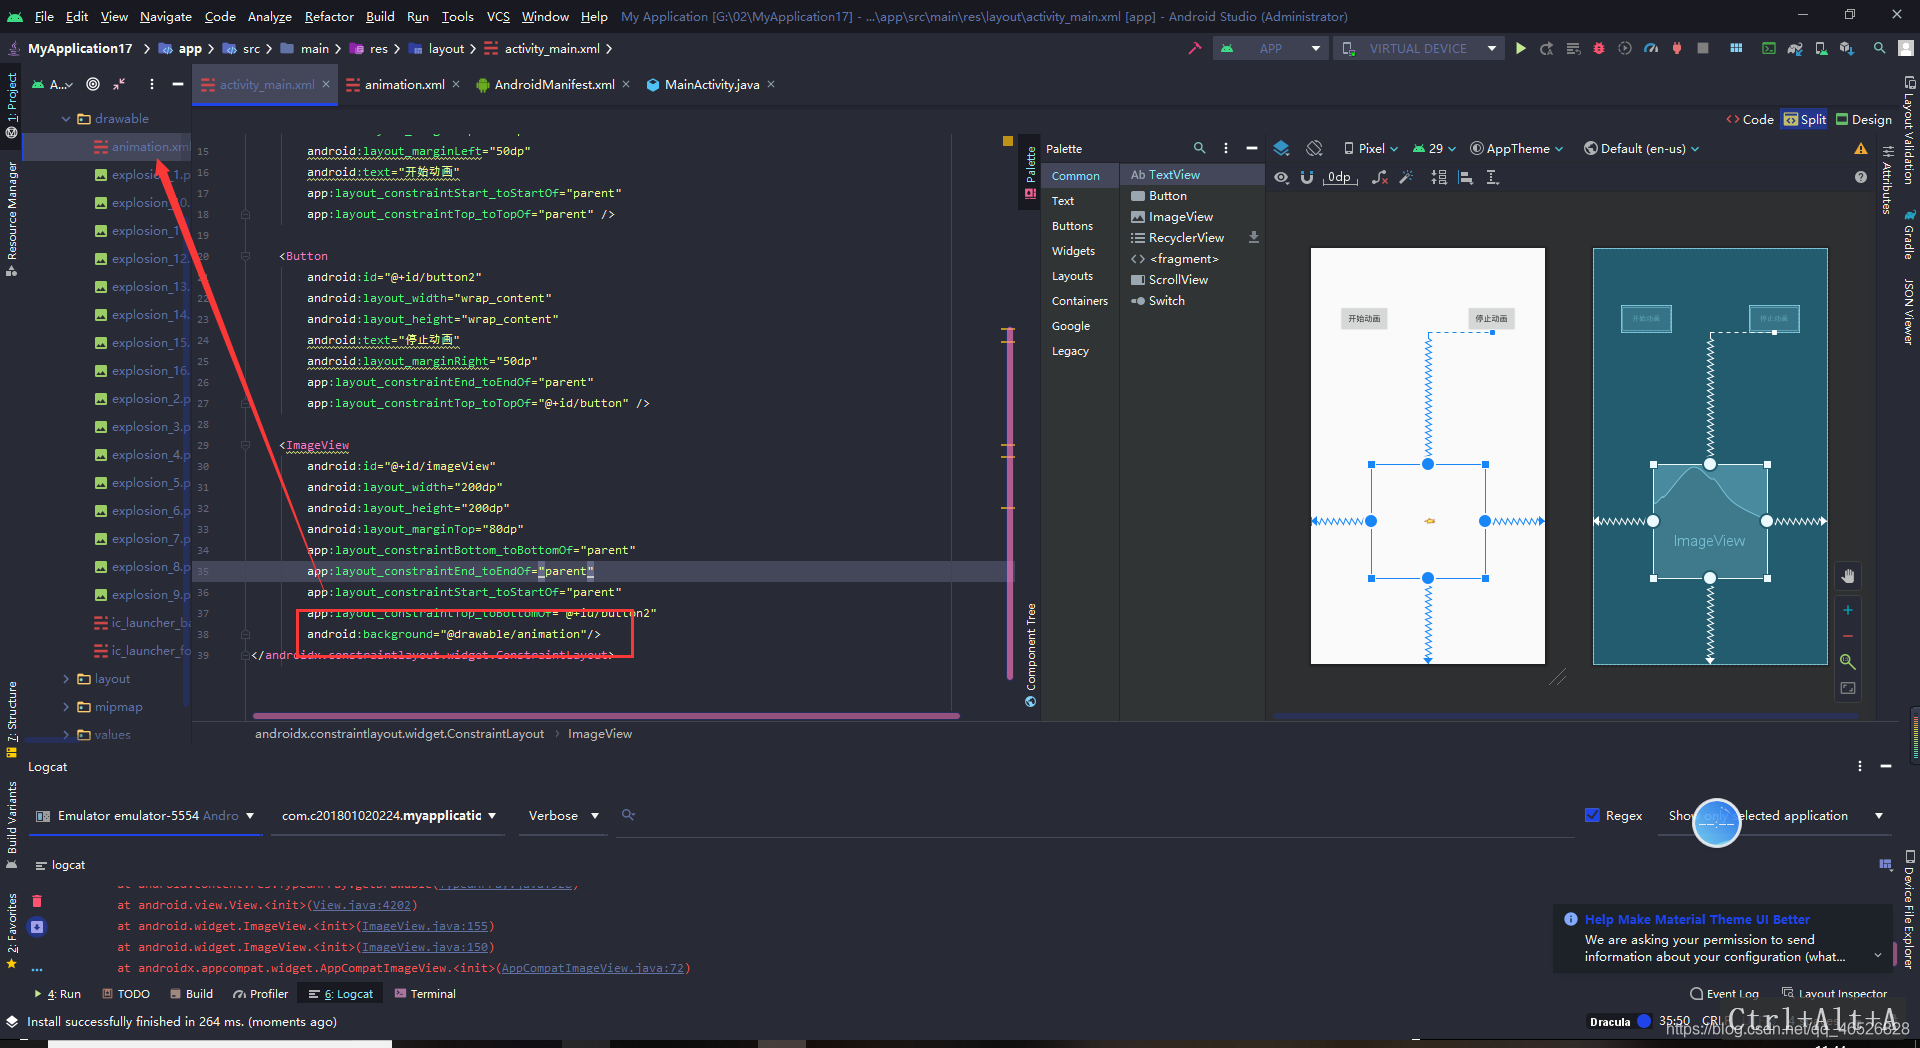This screenshot has height=1048, width=1920.
Task: Toggle the Regex checkbox in Logcat
Action: [x=1593, y=815]
